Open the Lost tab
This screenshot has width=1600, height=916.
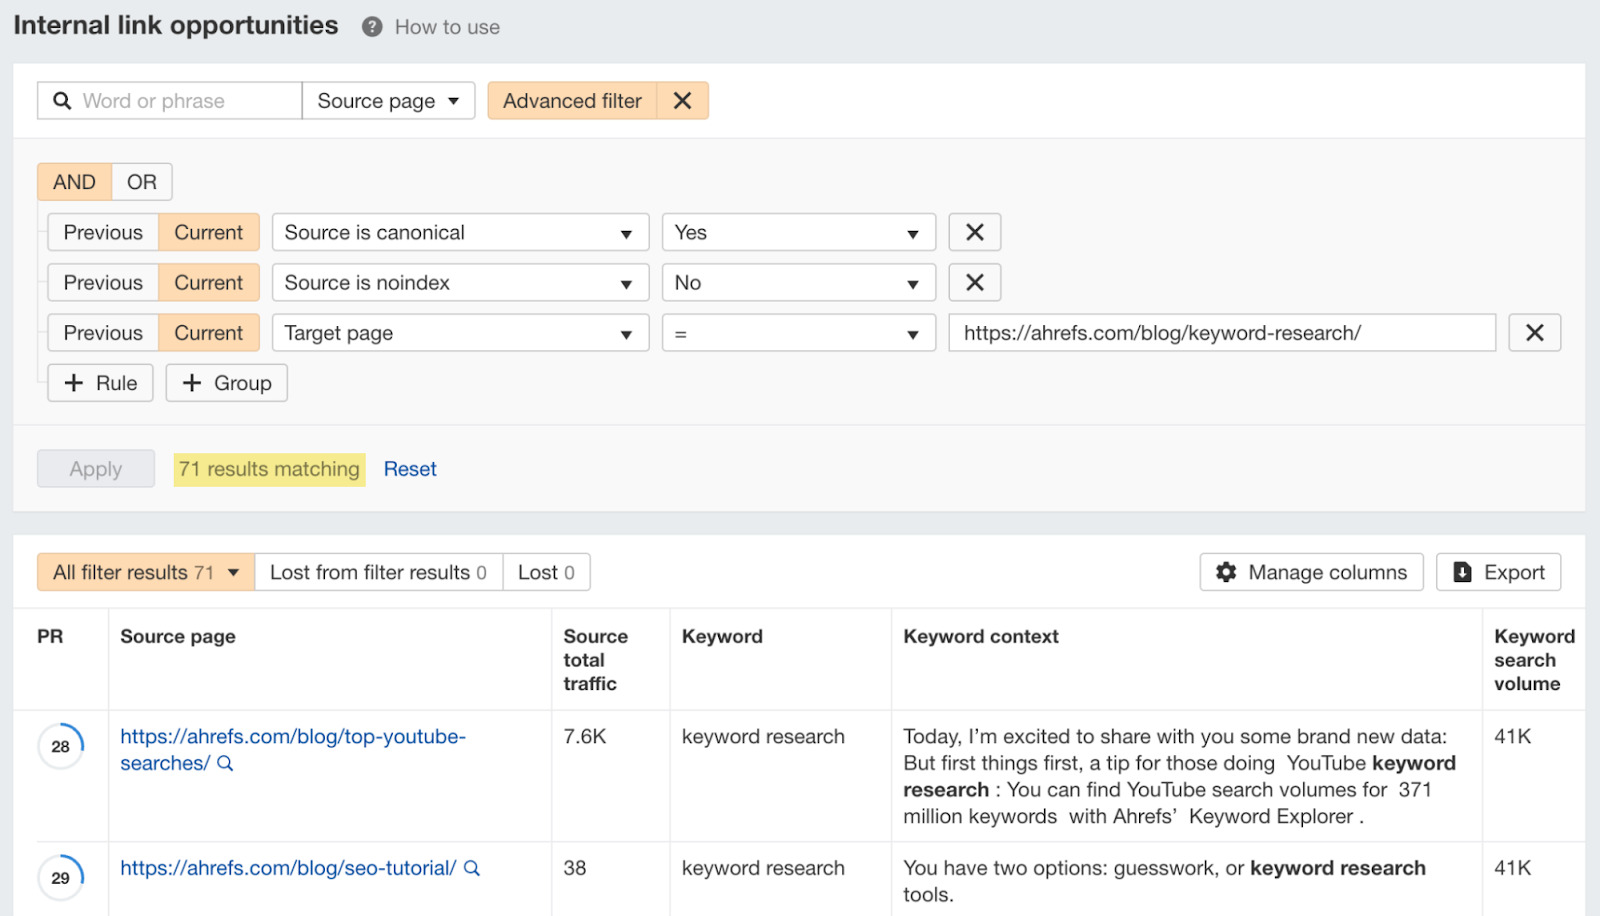546,573
